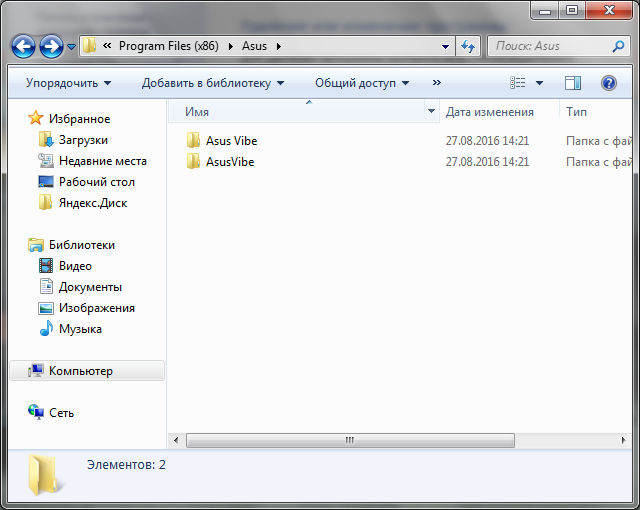Refresh the current folder view
Image resolution: width=640 pixels, height=510 pixels.
coord(468,46)
